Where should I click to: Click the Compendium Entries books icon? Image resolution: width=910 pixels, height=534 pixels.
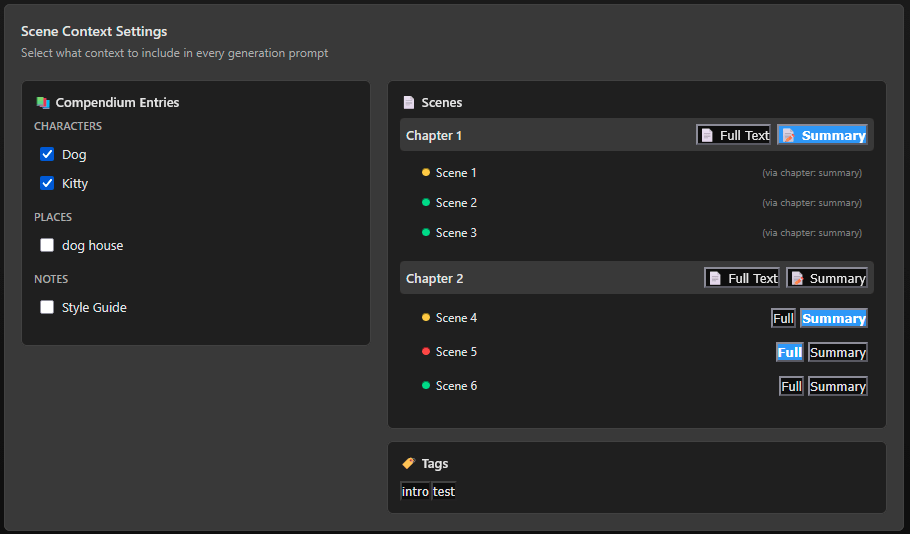pos(42,102)
